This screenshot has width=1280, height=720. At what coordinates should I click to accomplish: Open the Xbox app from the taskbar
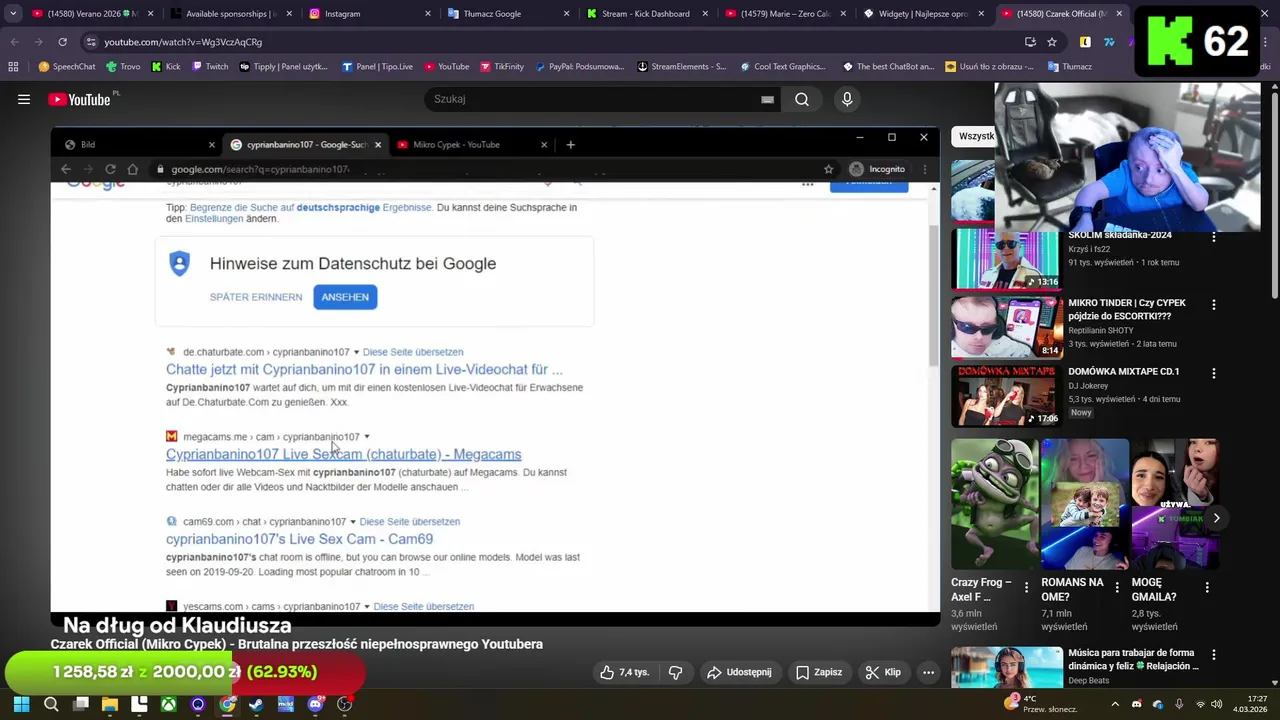(168, 705)
